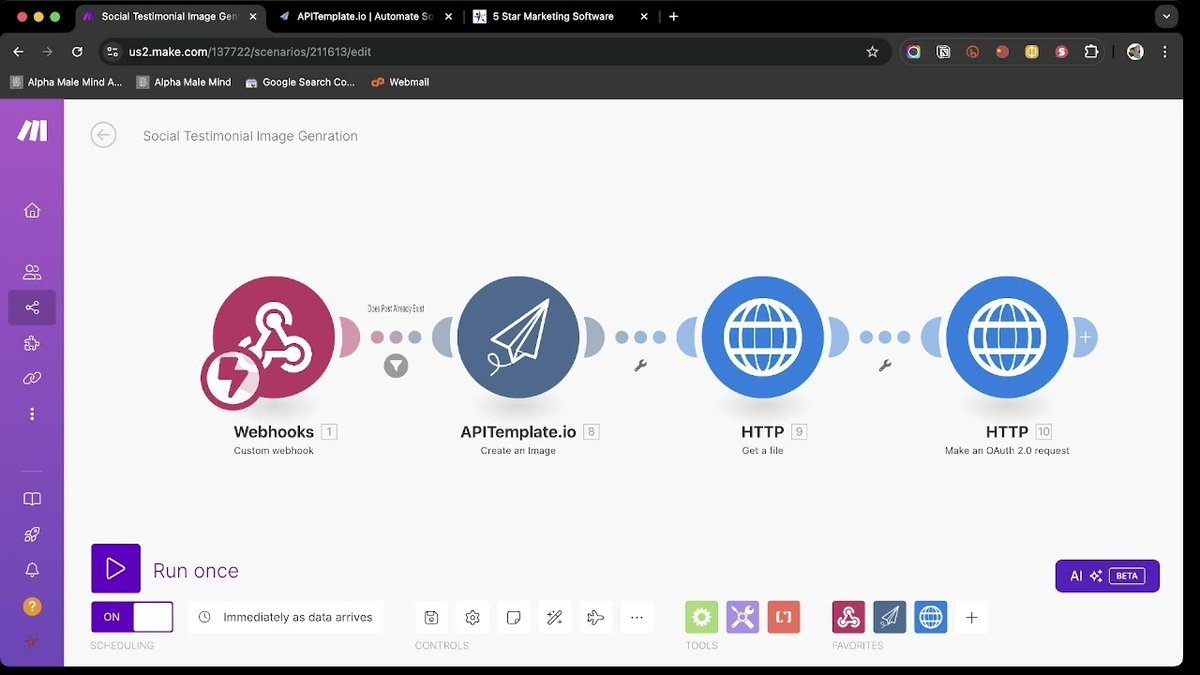Click the Explain flow airplane icon
This screenshot has width=1200, height=675.
point(596,618)
